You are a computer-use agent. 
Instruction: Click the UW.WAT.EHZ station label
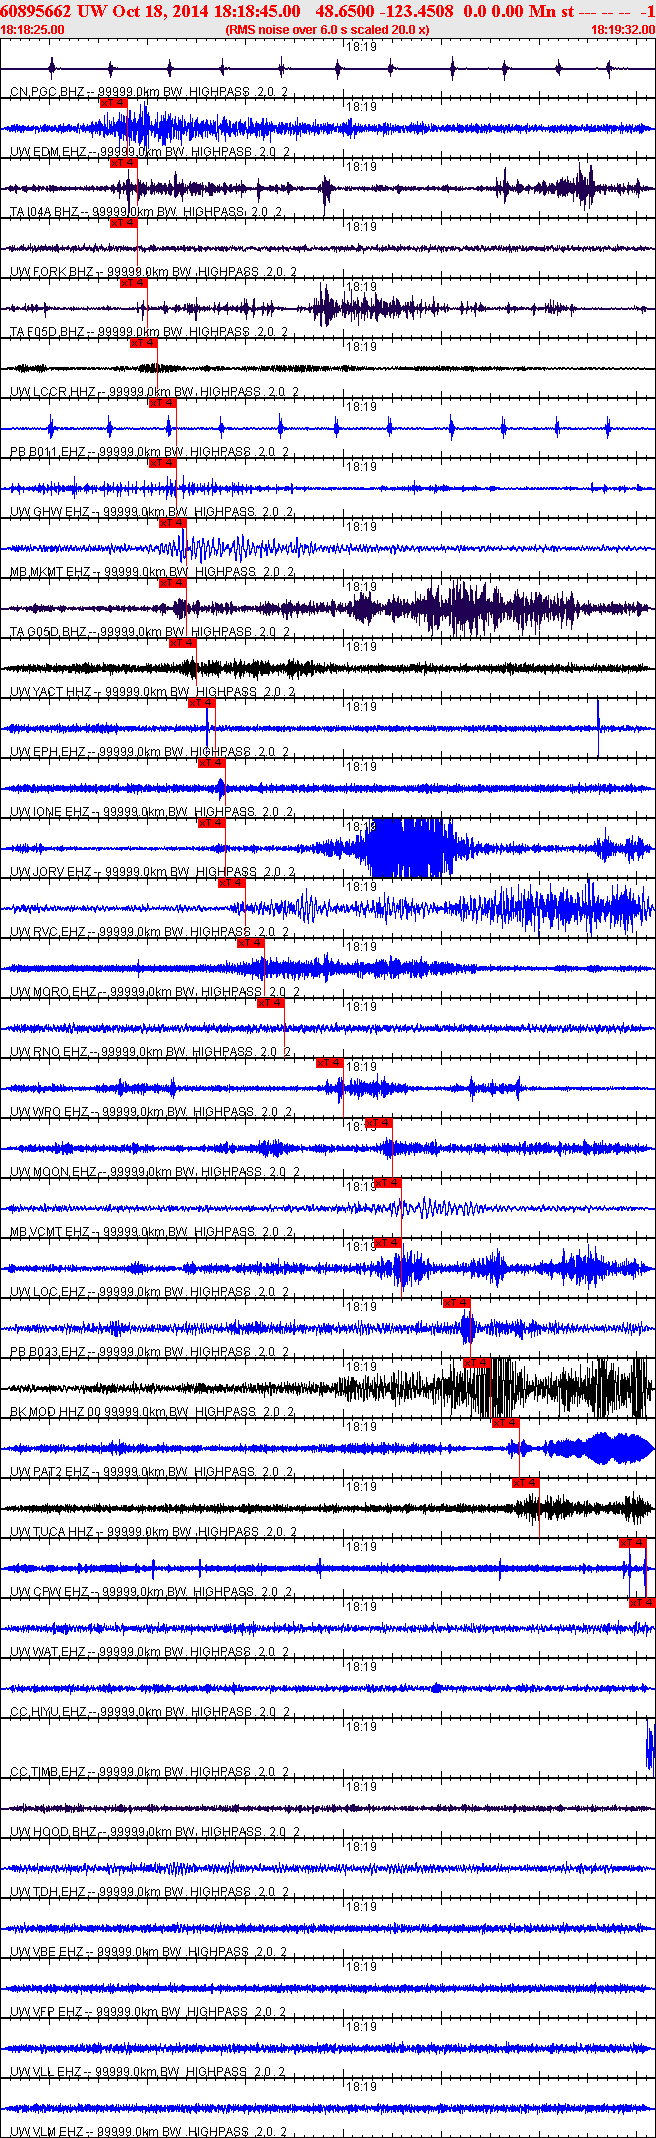coord(48,1652)
